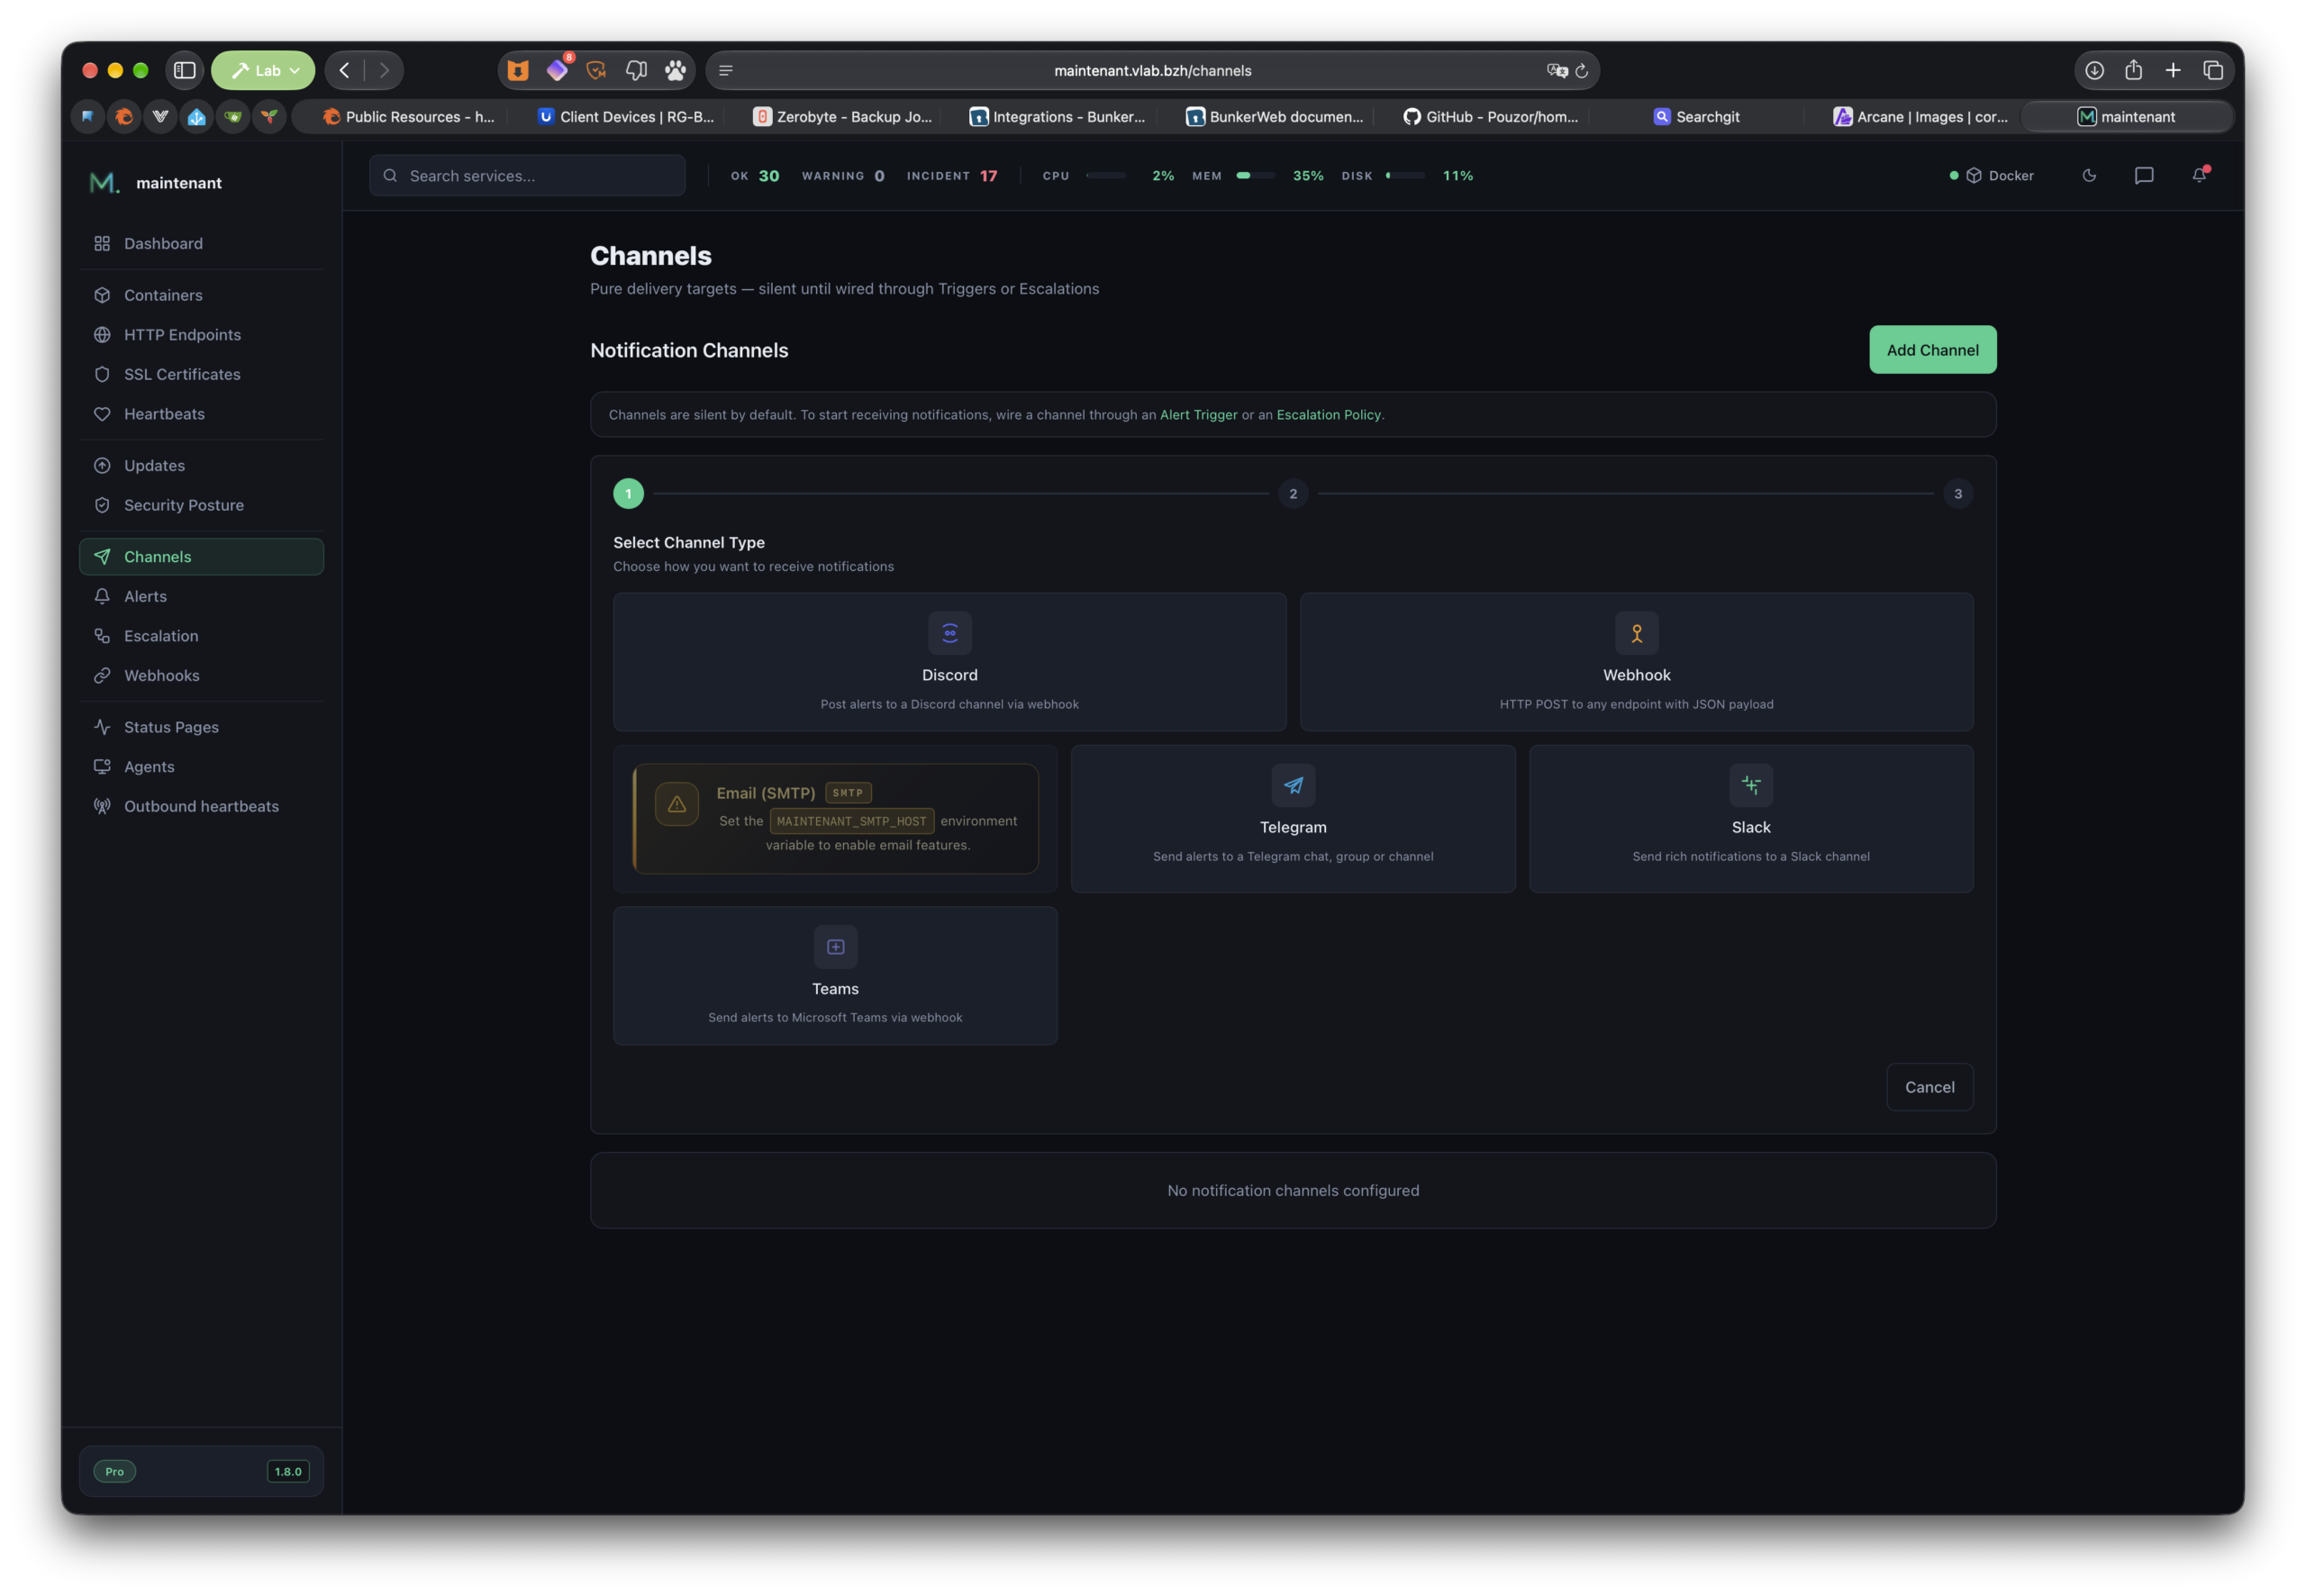Open the Lab profile dropdown

(x=263, y=70)
